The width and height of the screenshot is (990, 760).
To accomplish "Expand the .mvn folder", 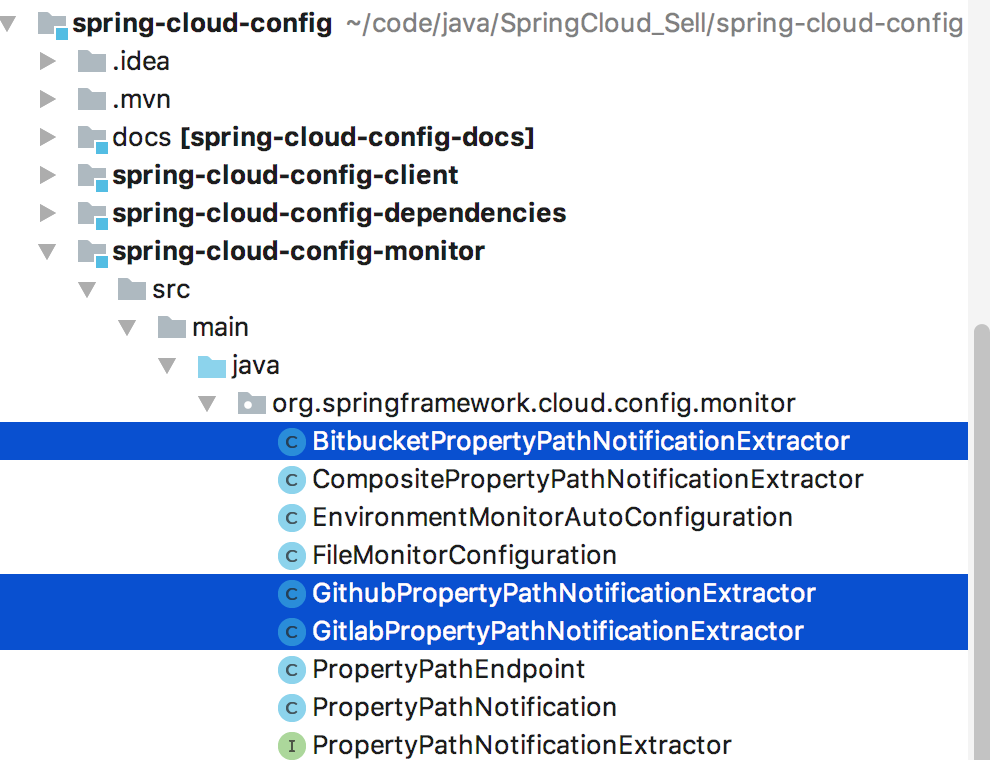I will point(47,100).
